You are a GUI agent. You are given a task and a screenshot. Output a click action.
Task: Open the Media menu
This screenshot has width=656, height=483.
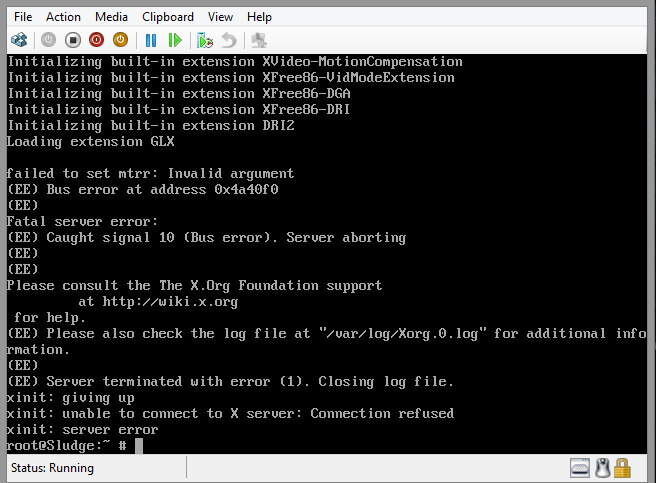[x=111, y=17]
